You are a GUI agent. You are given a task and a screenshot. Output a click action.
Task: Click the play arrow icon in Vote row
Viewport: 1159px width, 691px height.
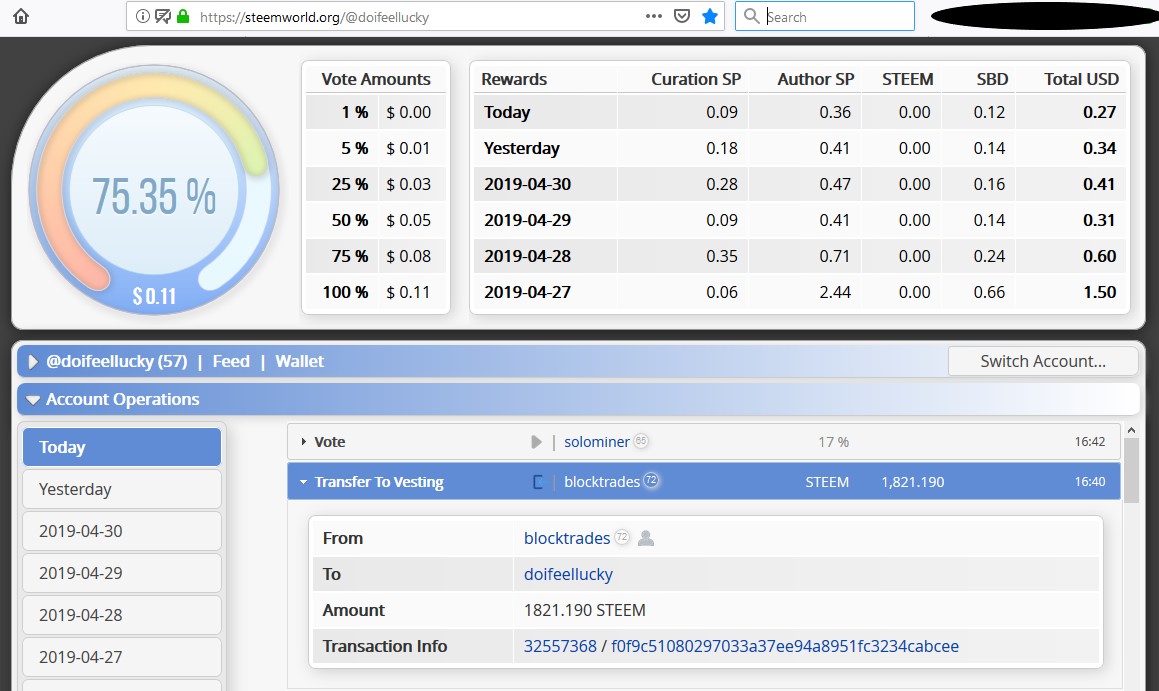(536, 442)
